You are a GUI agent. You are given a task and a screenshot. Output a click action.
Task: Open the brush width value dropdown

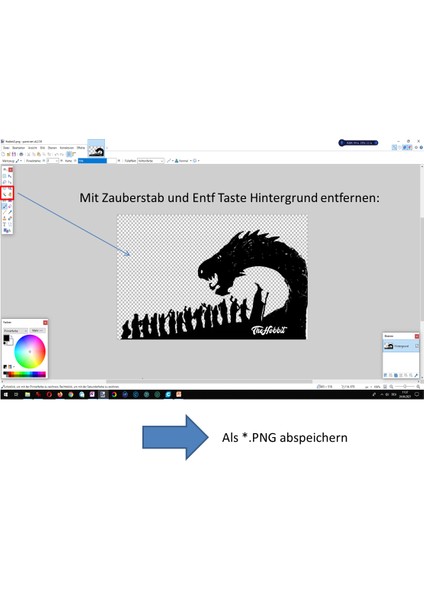pyautogui.click(x=53, y=161)
